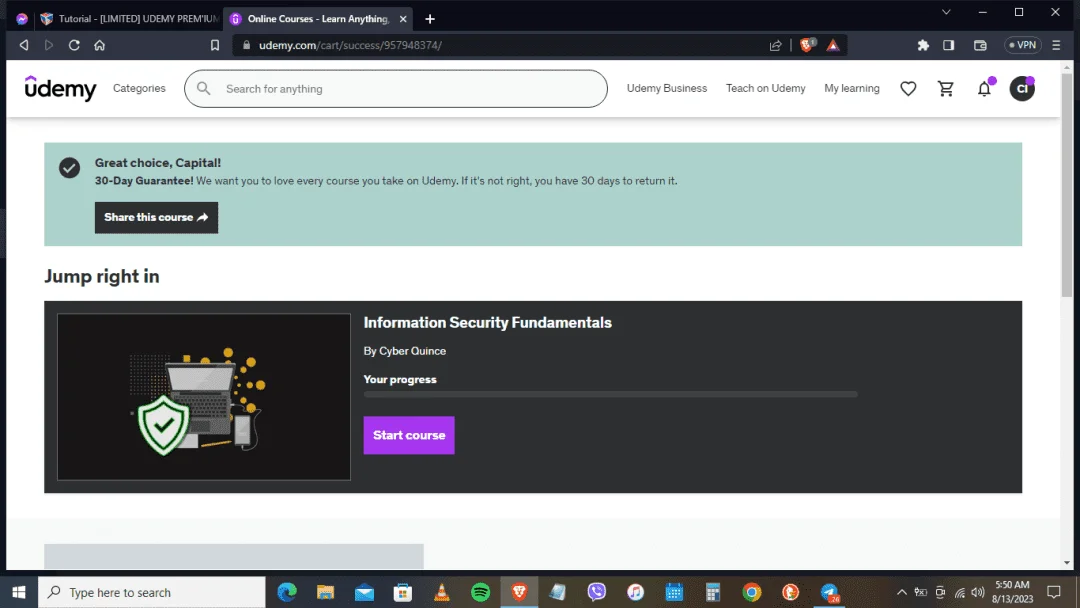Bookmark this page
This screenshot has height=608, width=1080.
point(215,45)
